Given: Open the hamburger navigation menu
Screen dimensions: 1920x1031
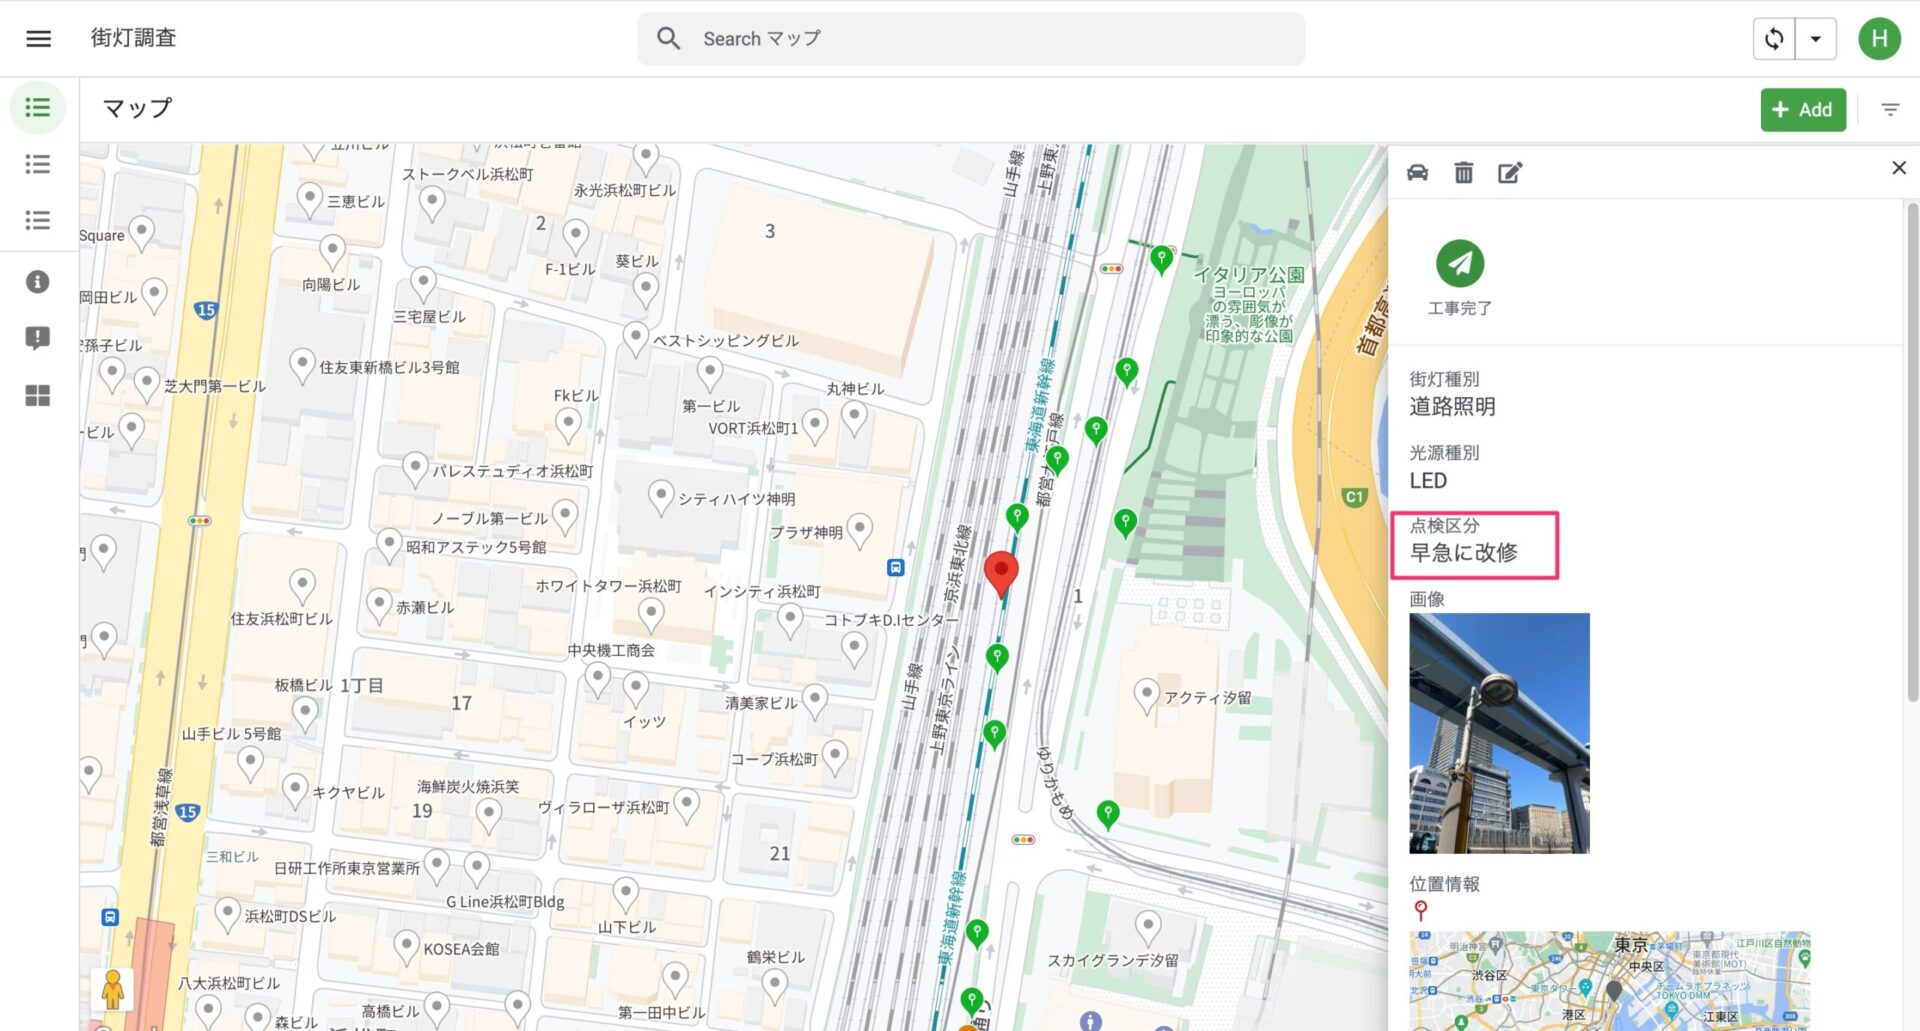Looking at the screenshot, I should click(37, 38).
